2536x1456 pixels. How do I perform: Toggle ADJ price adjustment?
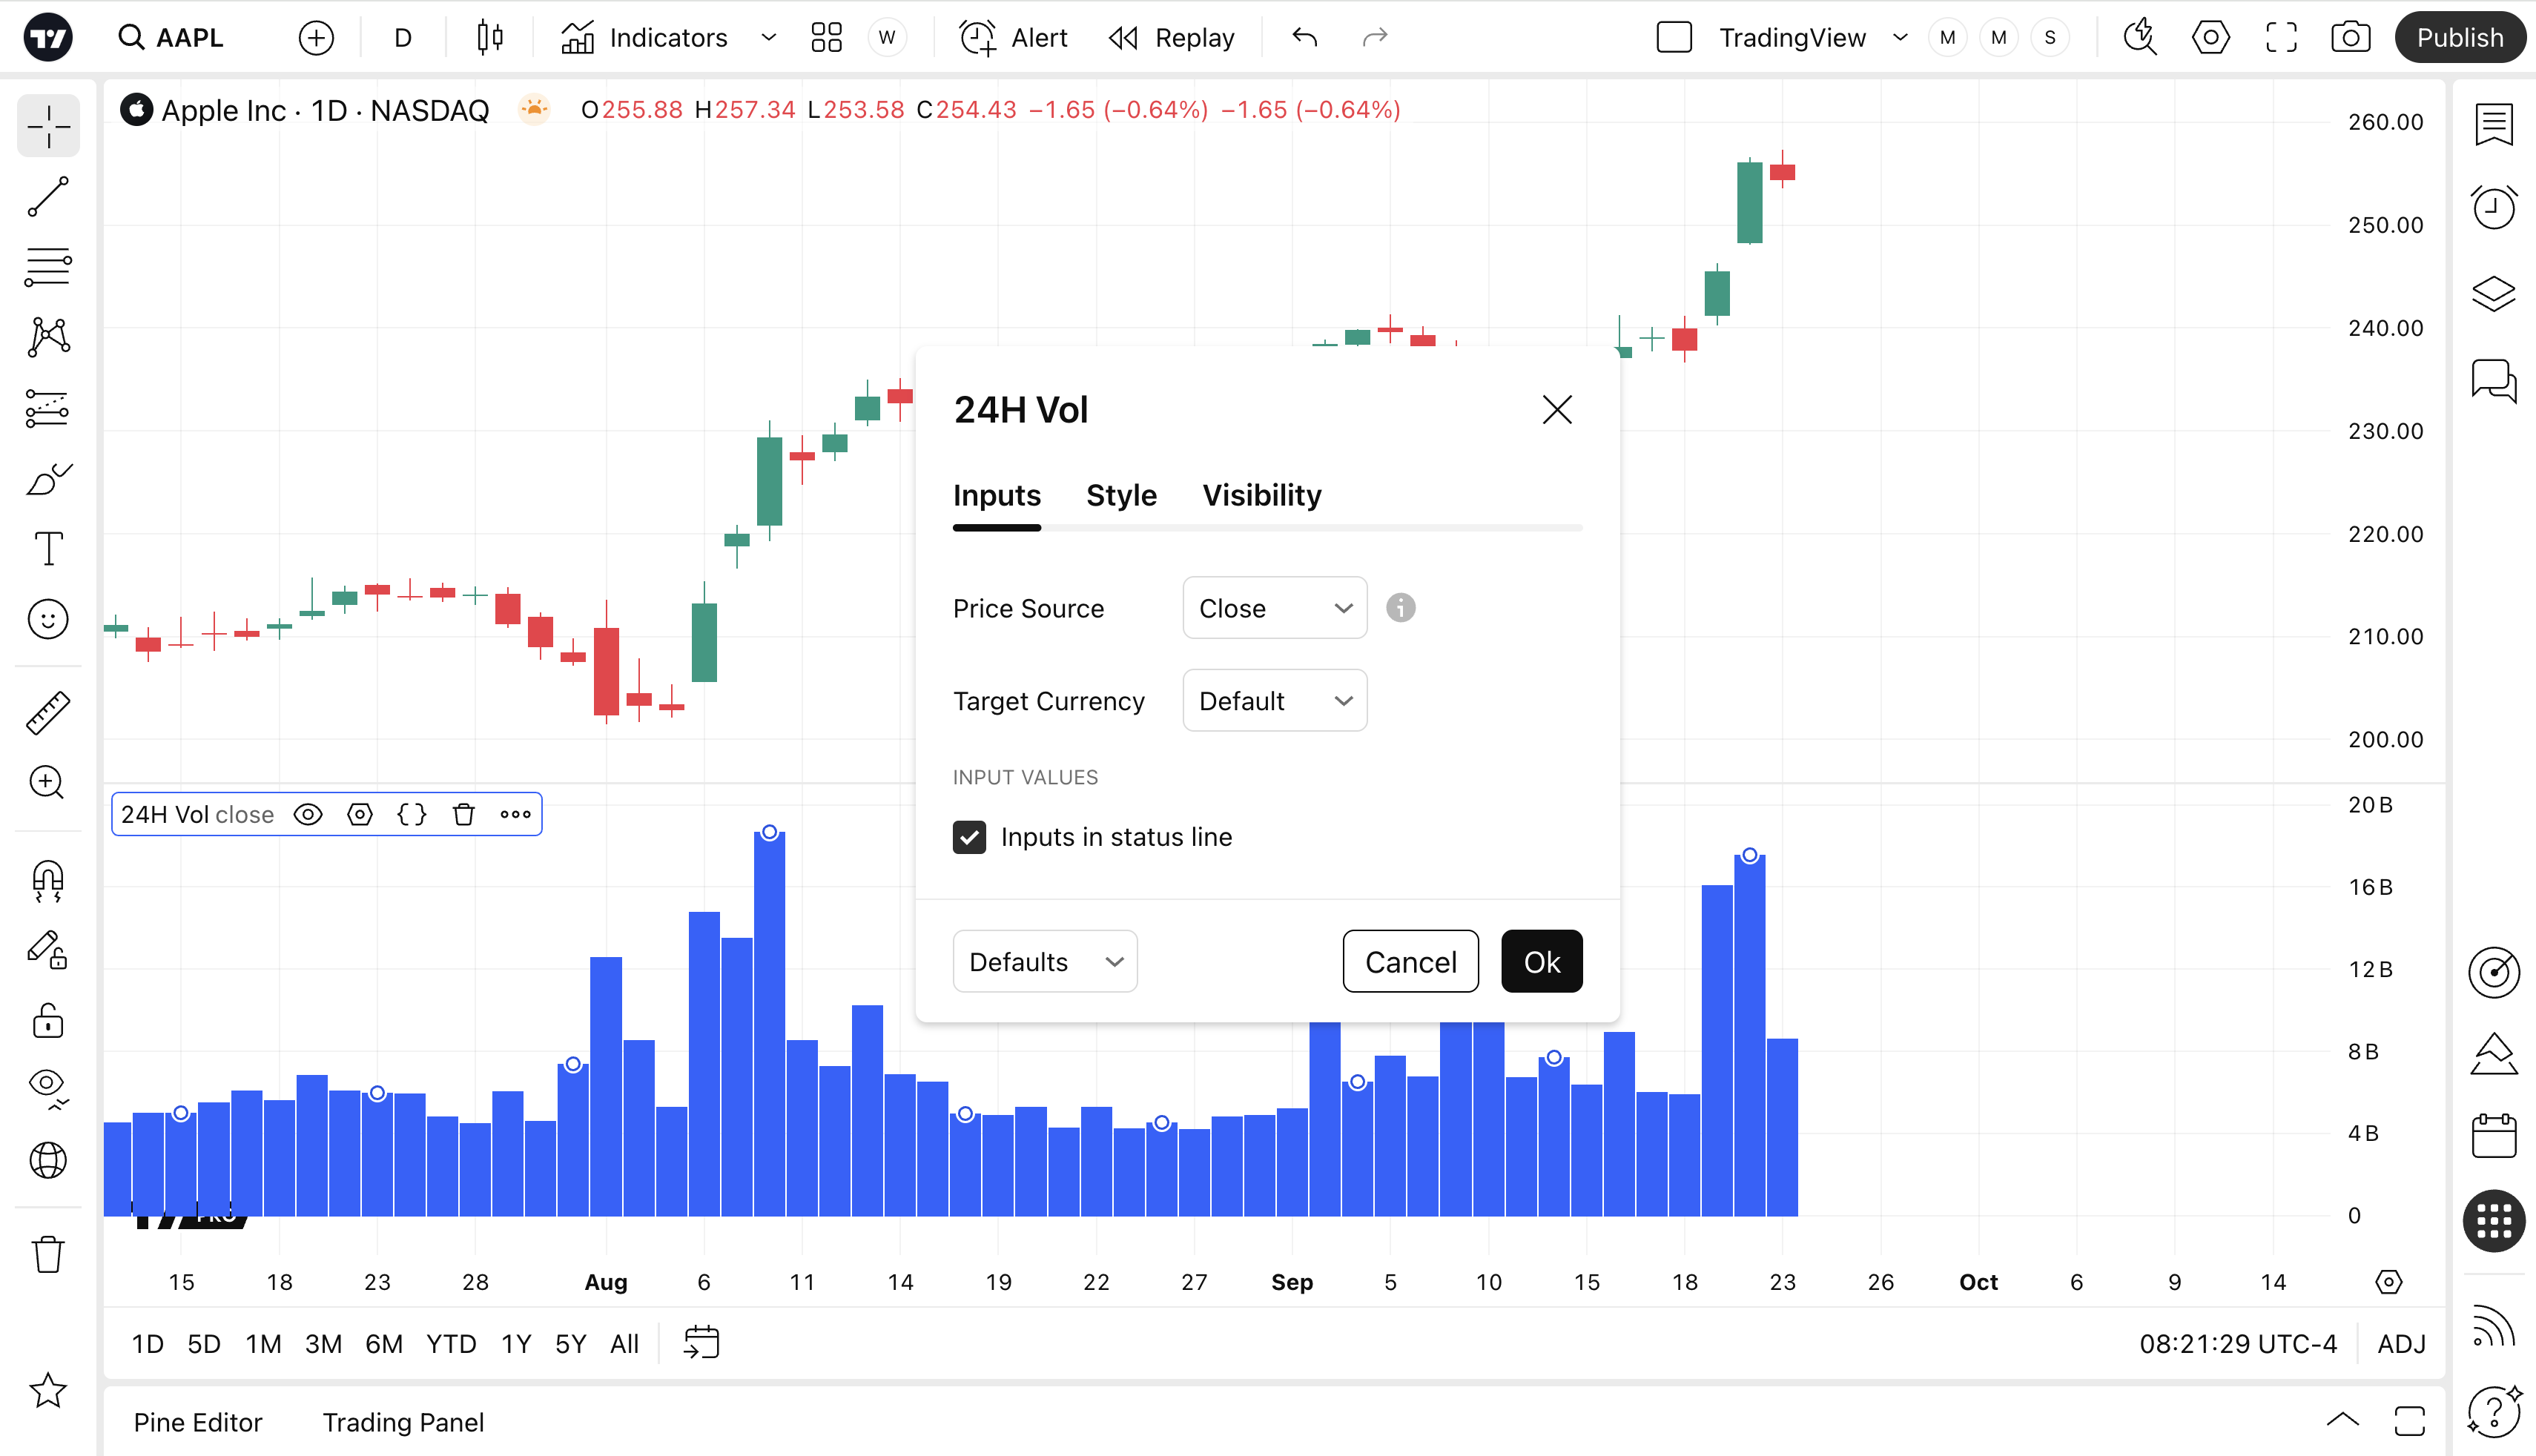(2401, 1343)
